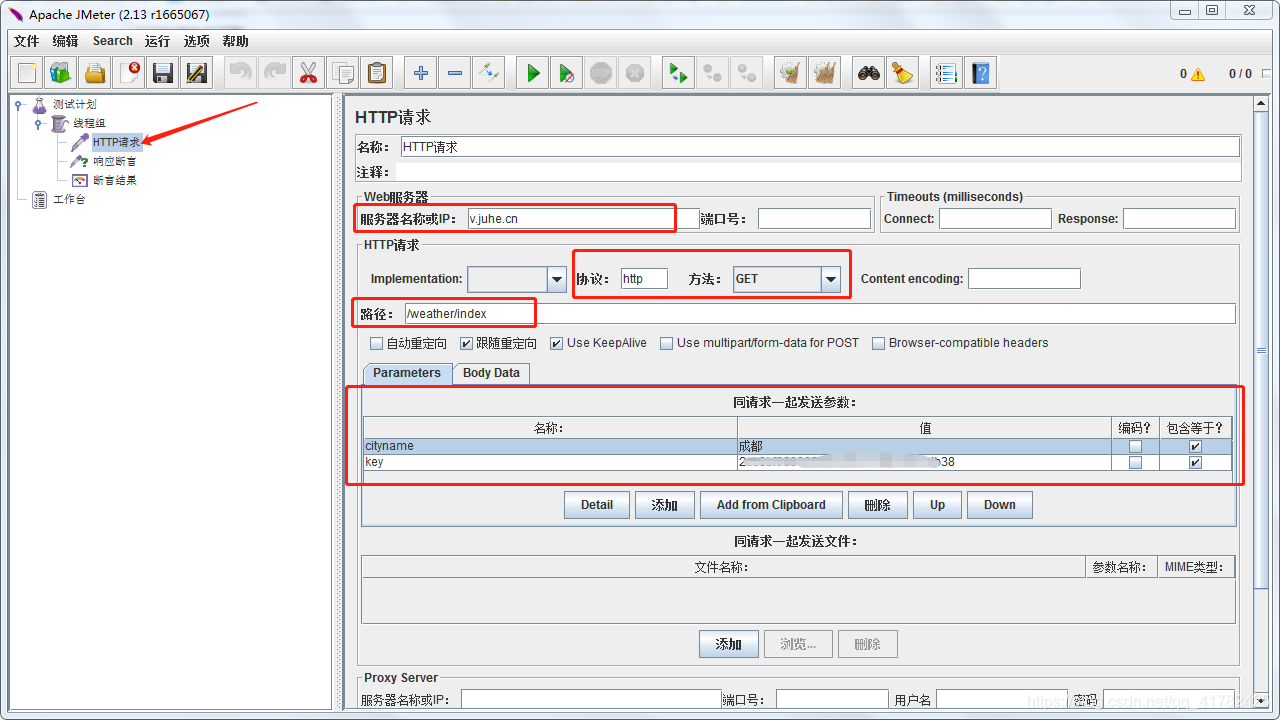Open the Templates toolbar icon
Viewport: 1280px width, 720px height.
coord(61,73)
